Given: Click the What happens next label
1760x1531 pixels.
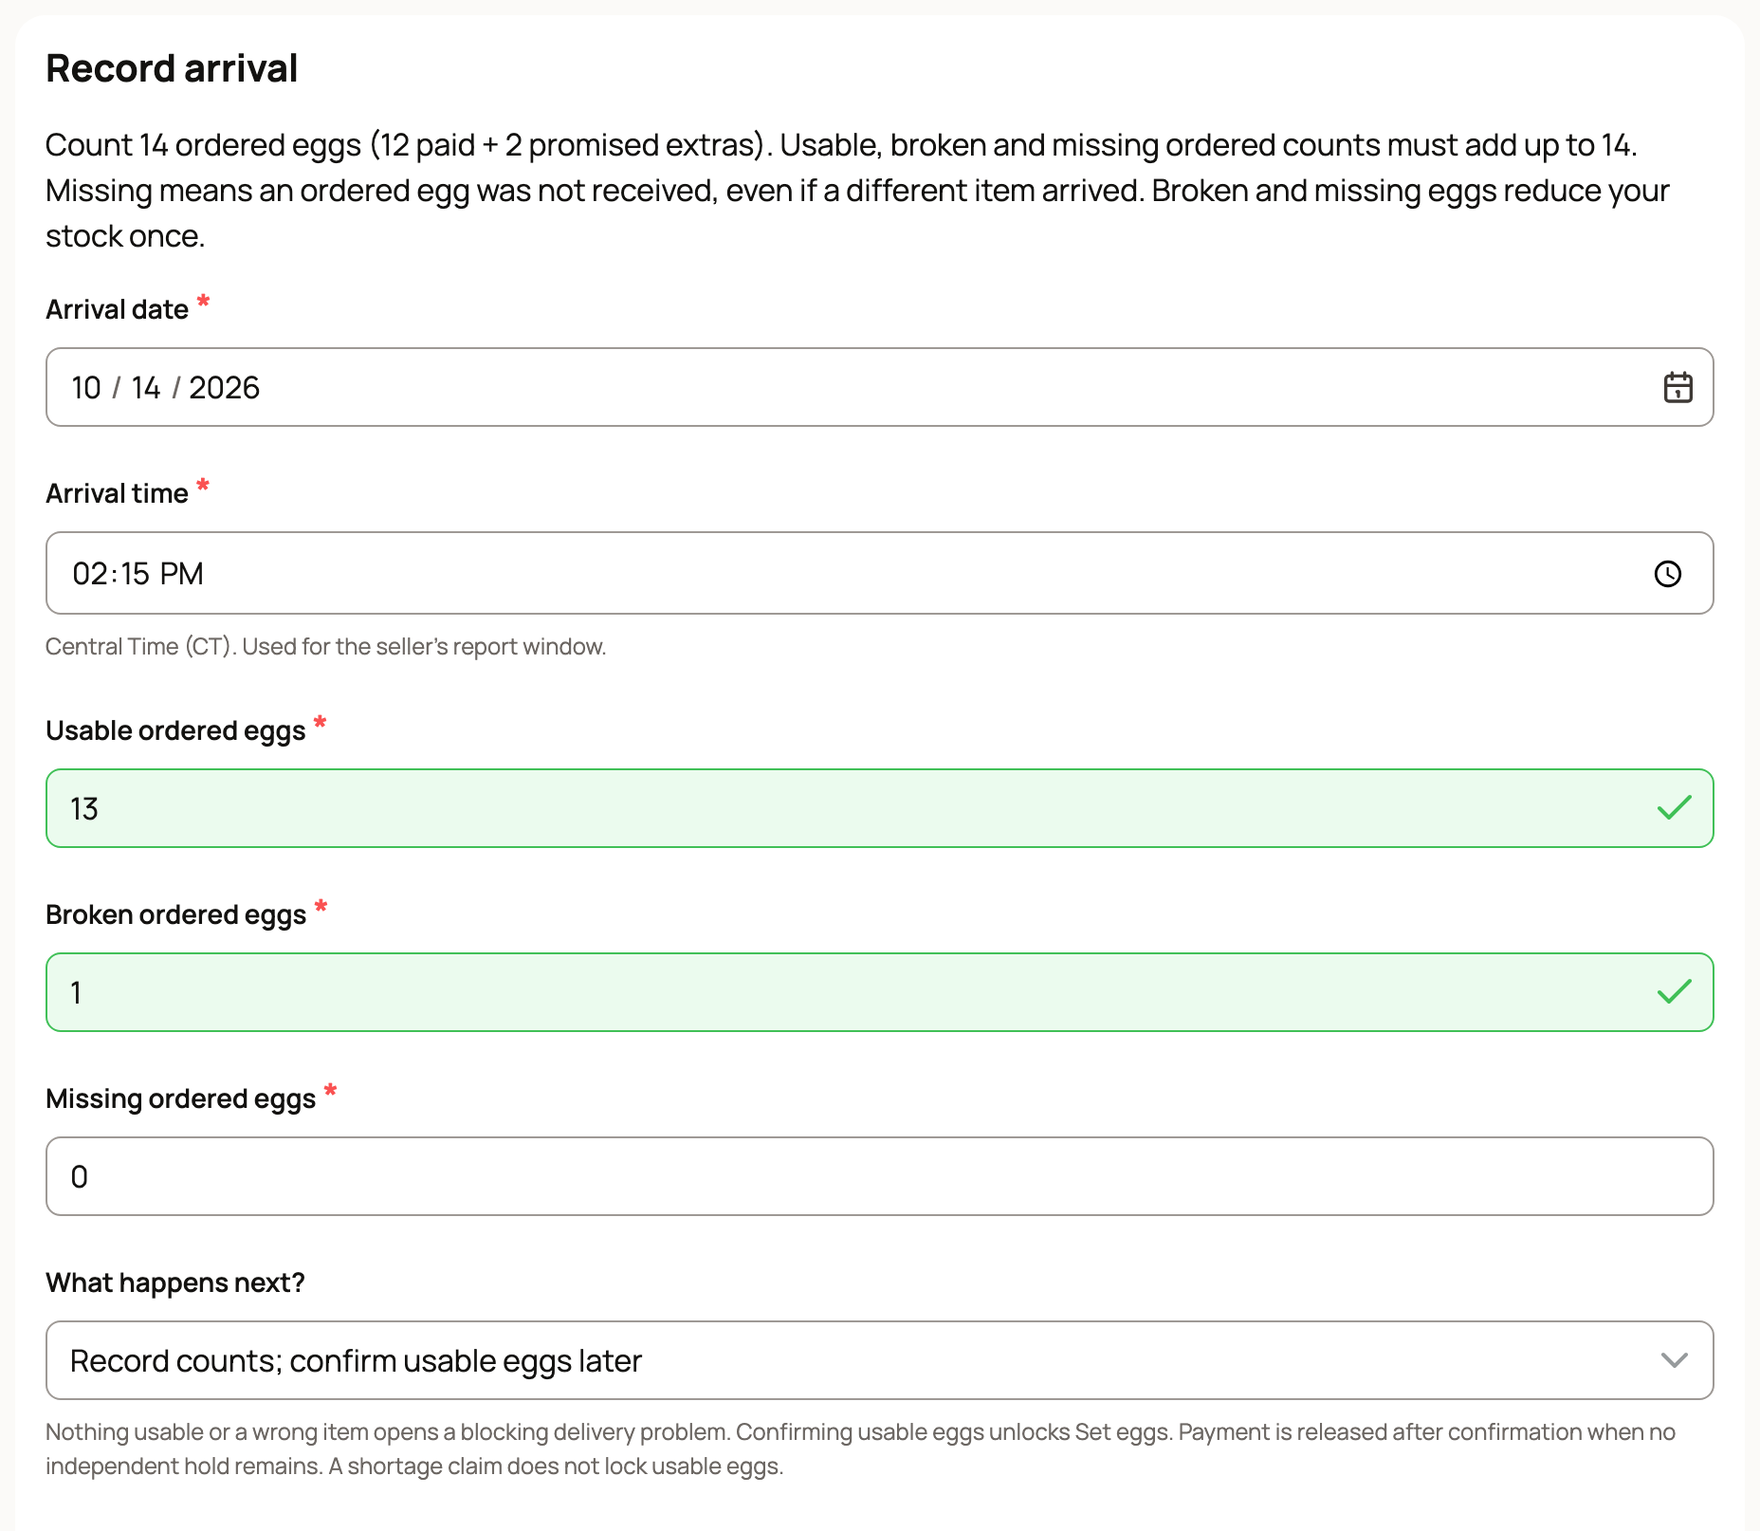Looking at the screenshot, I should [175, 1282].
